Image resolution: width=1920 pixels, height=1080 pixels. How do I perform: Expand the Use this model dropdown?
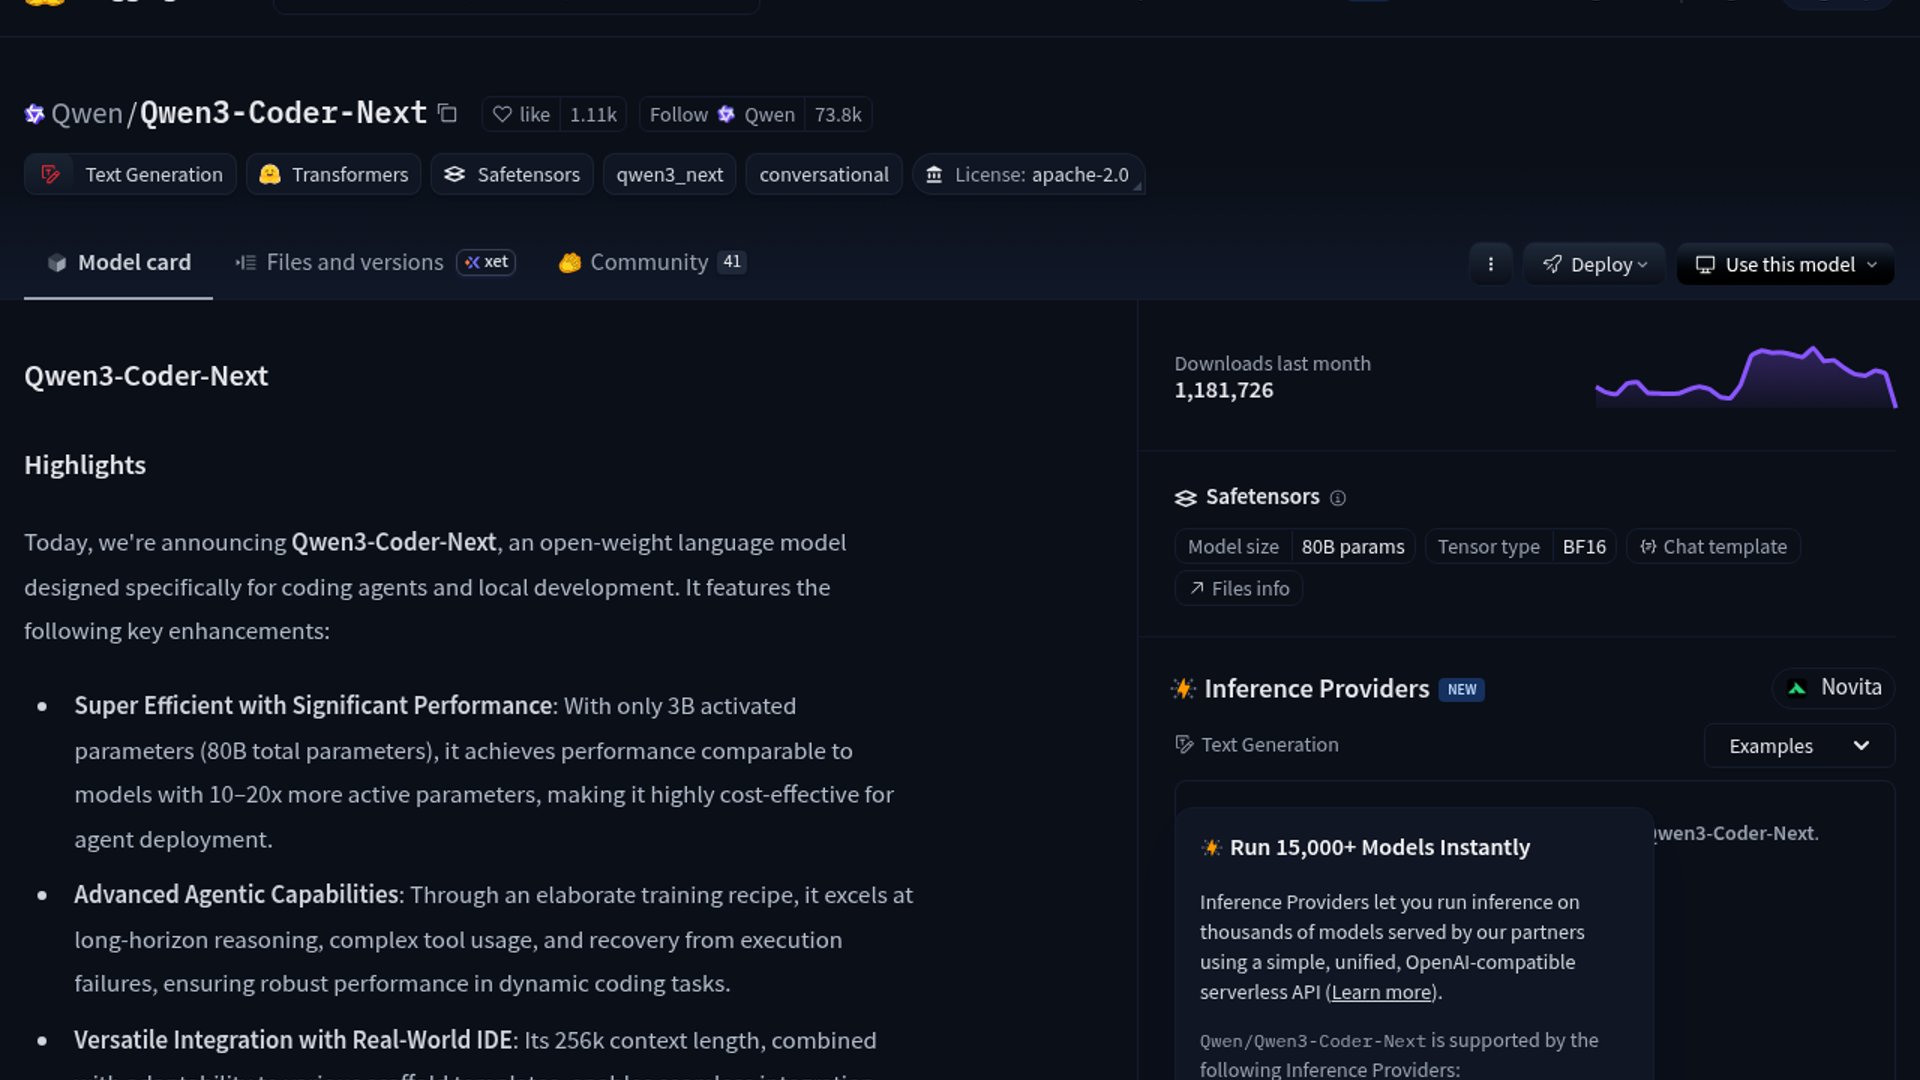click(x=1785, y=265)
